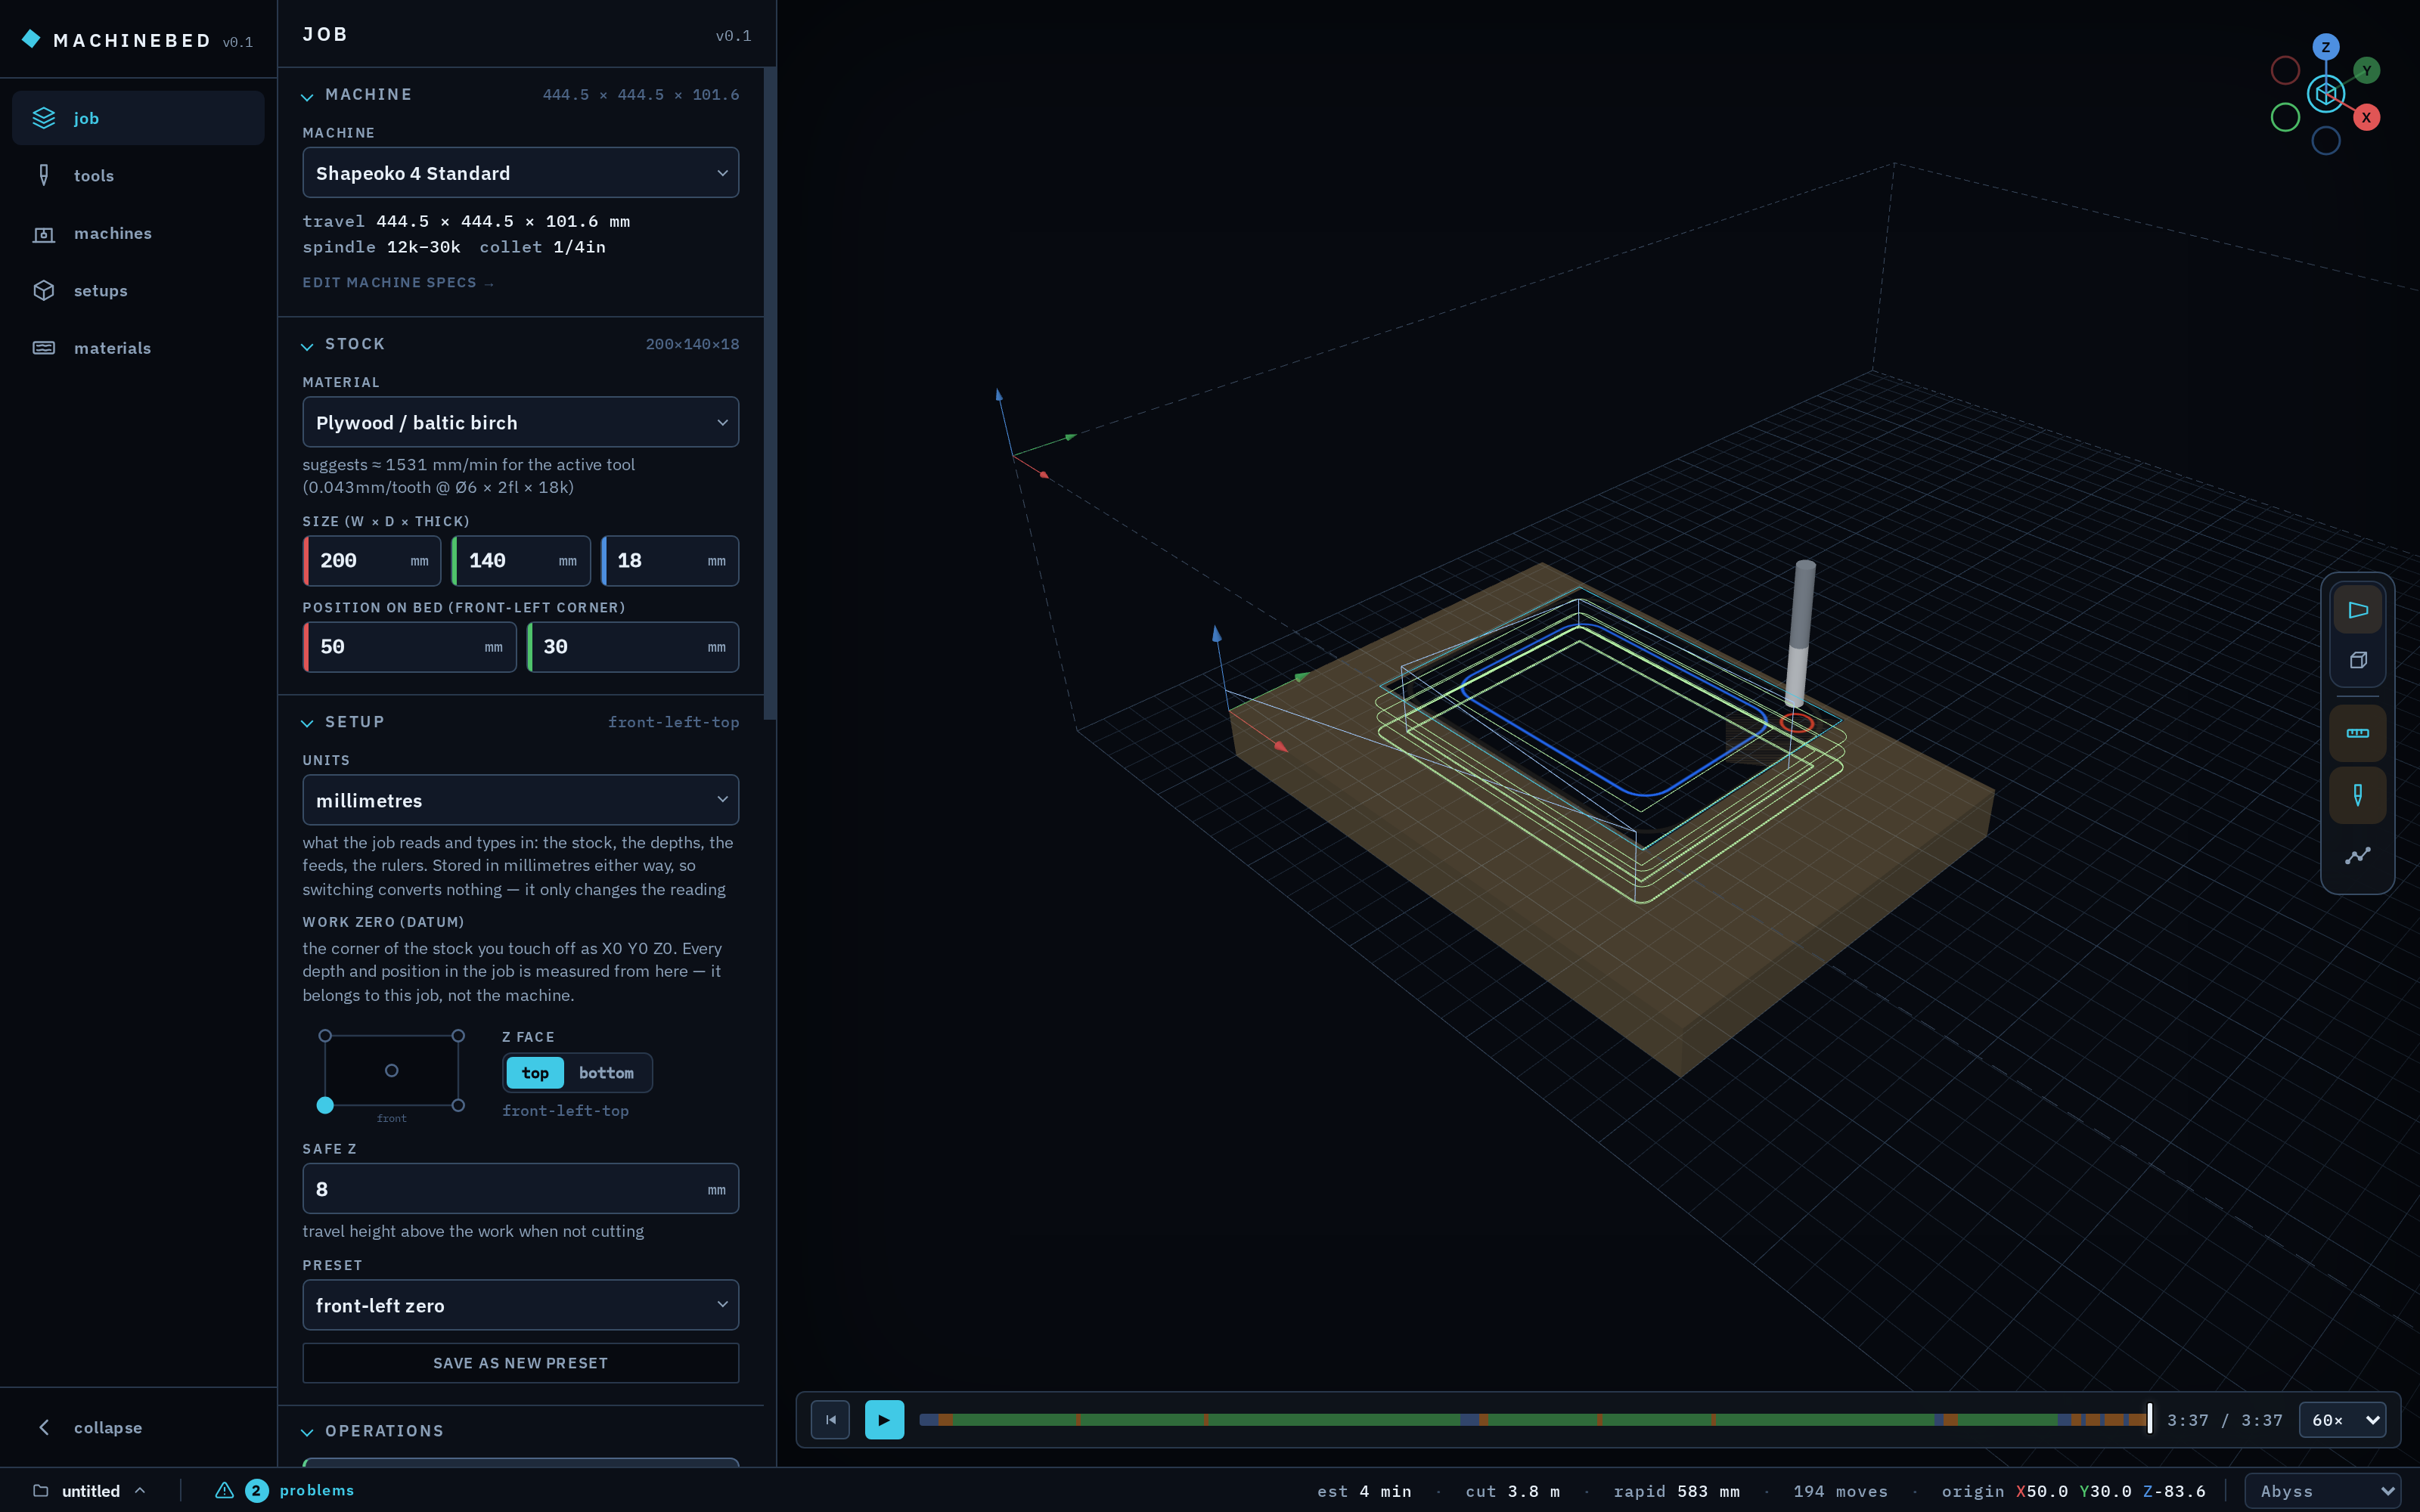Play the toolpath simulation
This screenshot has height=1512, width=2420.
click(884, 1420)
